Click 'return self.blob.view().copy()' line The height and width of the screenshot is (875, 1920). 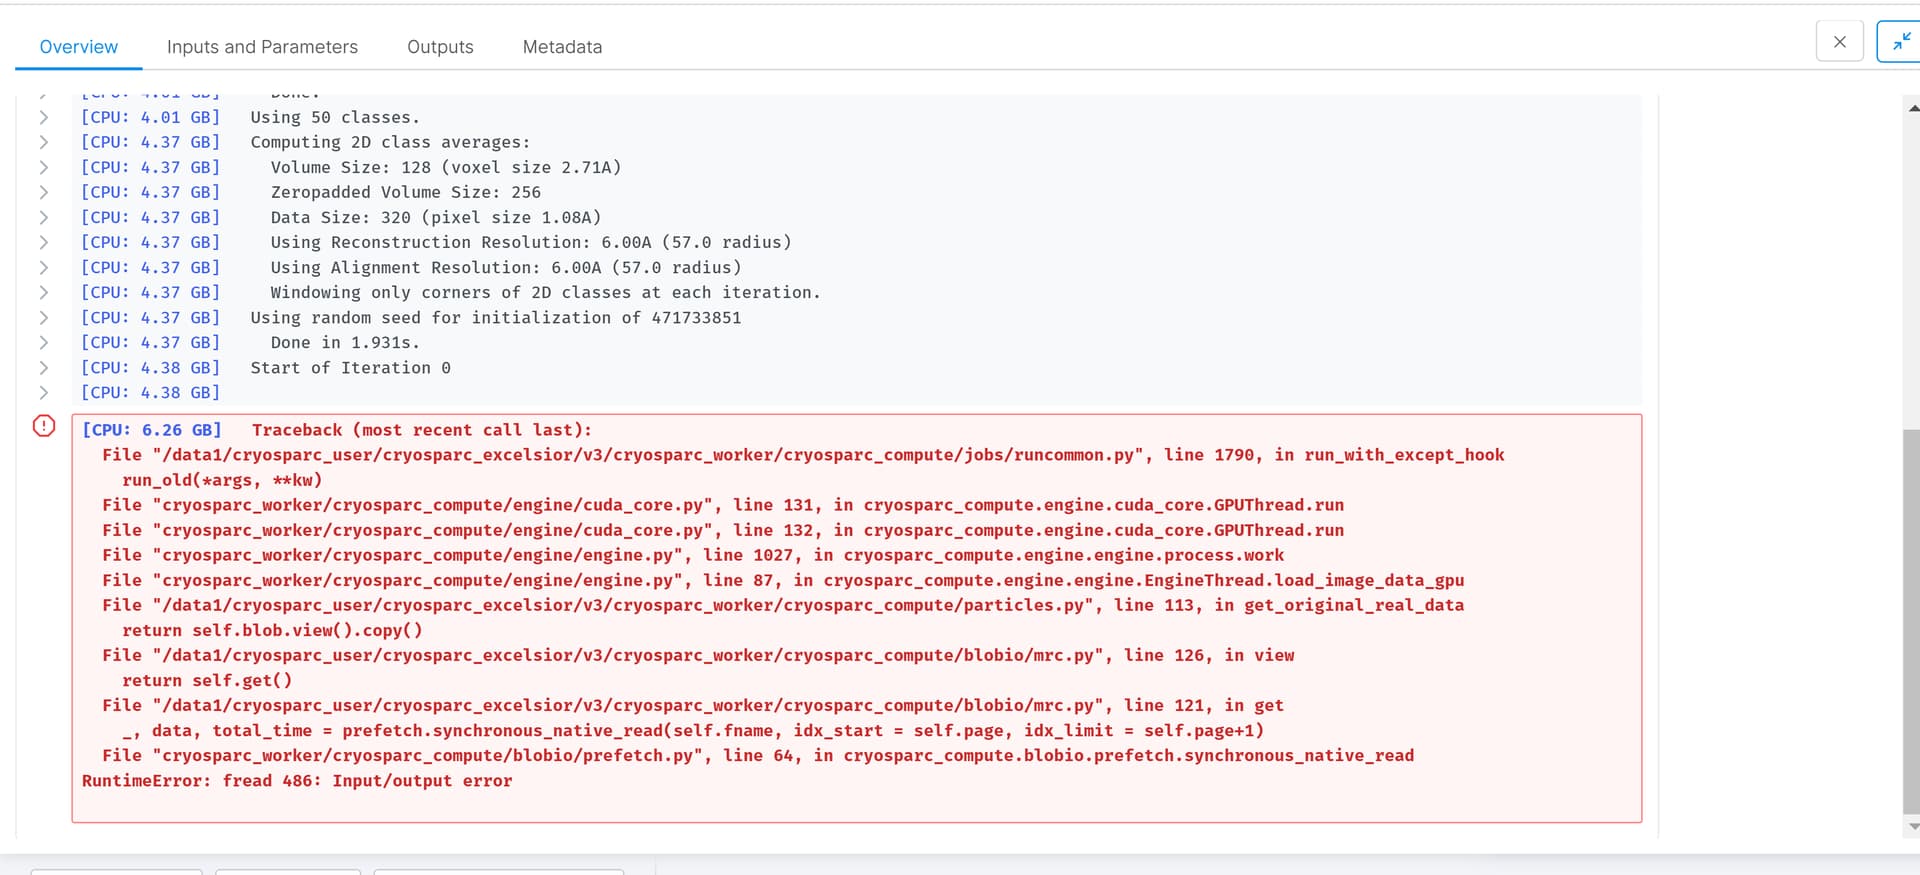[x=272, y=630]
